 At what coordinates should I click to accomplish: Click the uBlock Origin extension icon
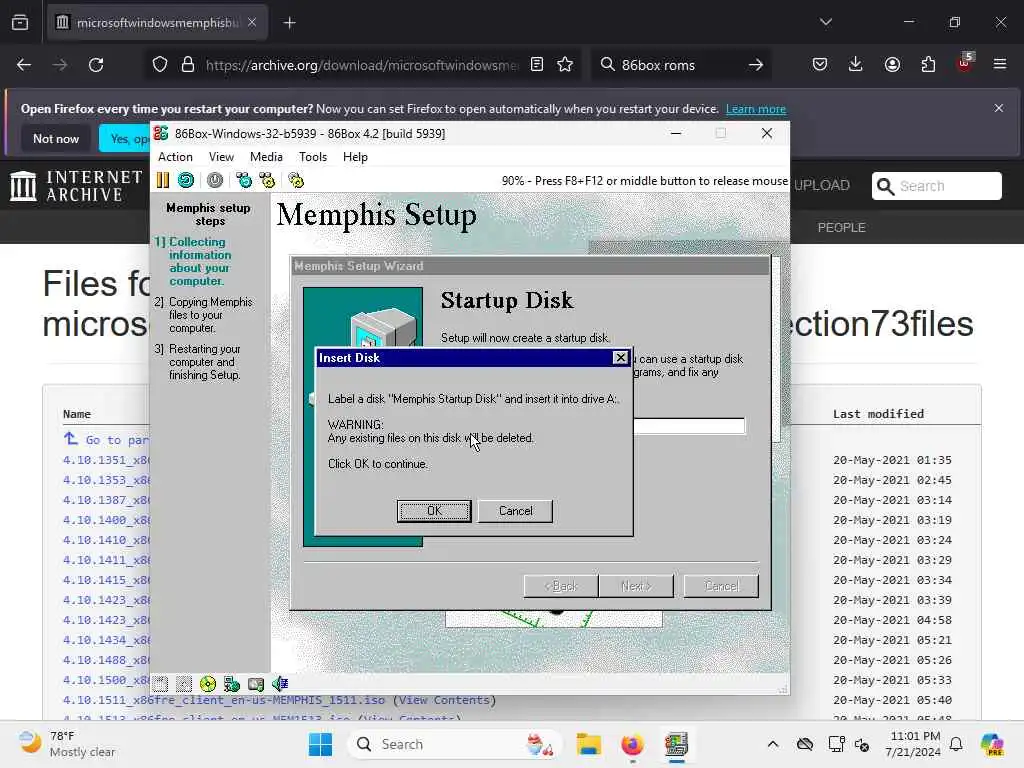[965, 63]
